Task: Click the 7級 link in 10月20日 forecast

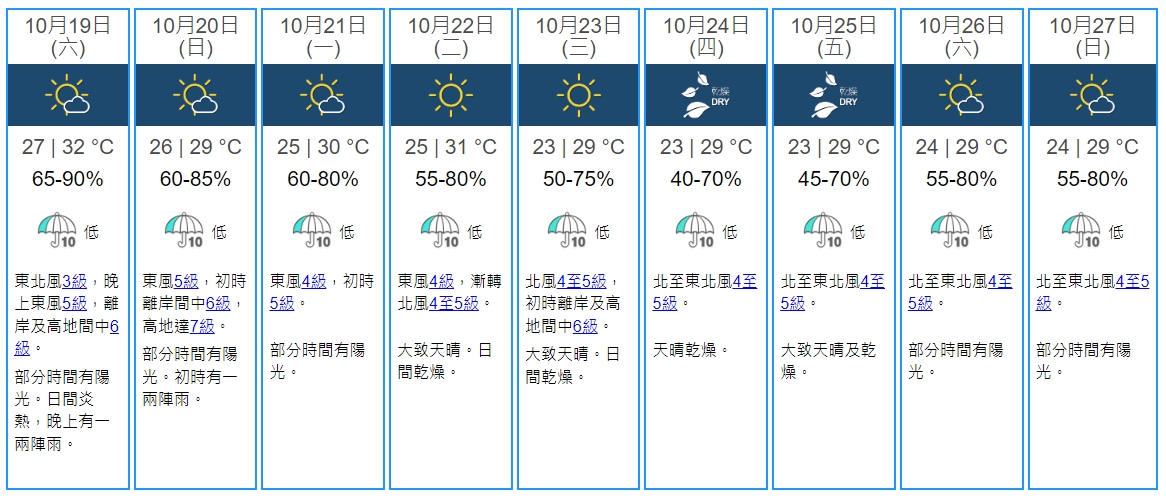Action: click(x=201, y=326)
